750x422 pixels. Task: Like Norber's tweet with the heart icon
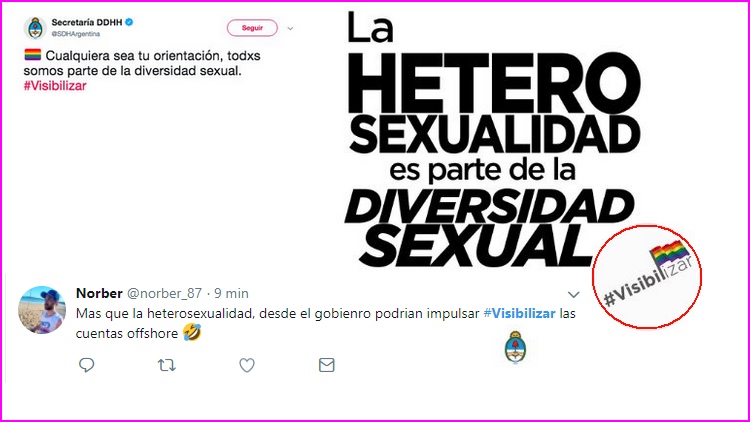tap(247, 365)
